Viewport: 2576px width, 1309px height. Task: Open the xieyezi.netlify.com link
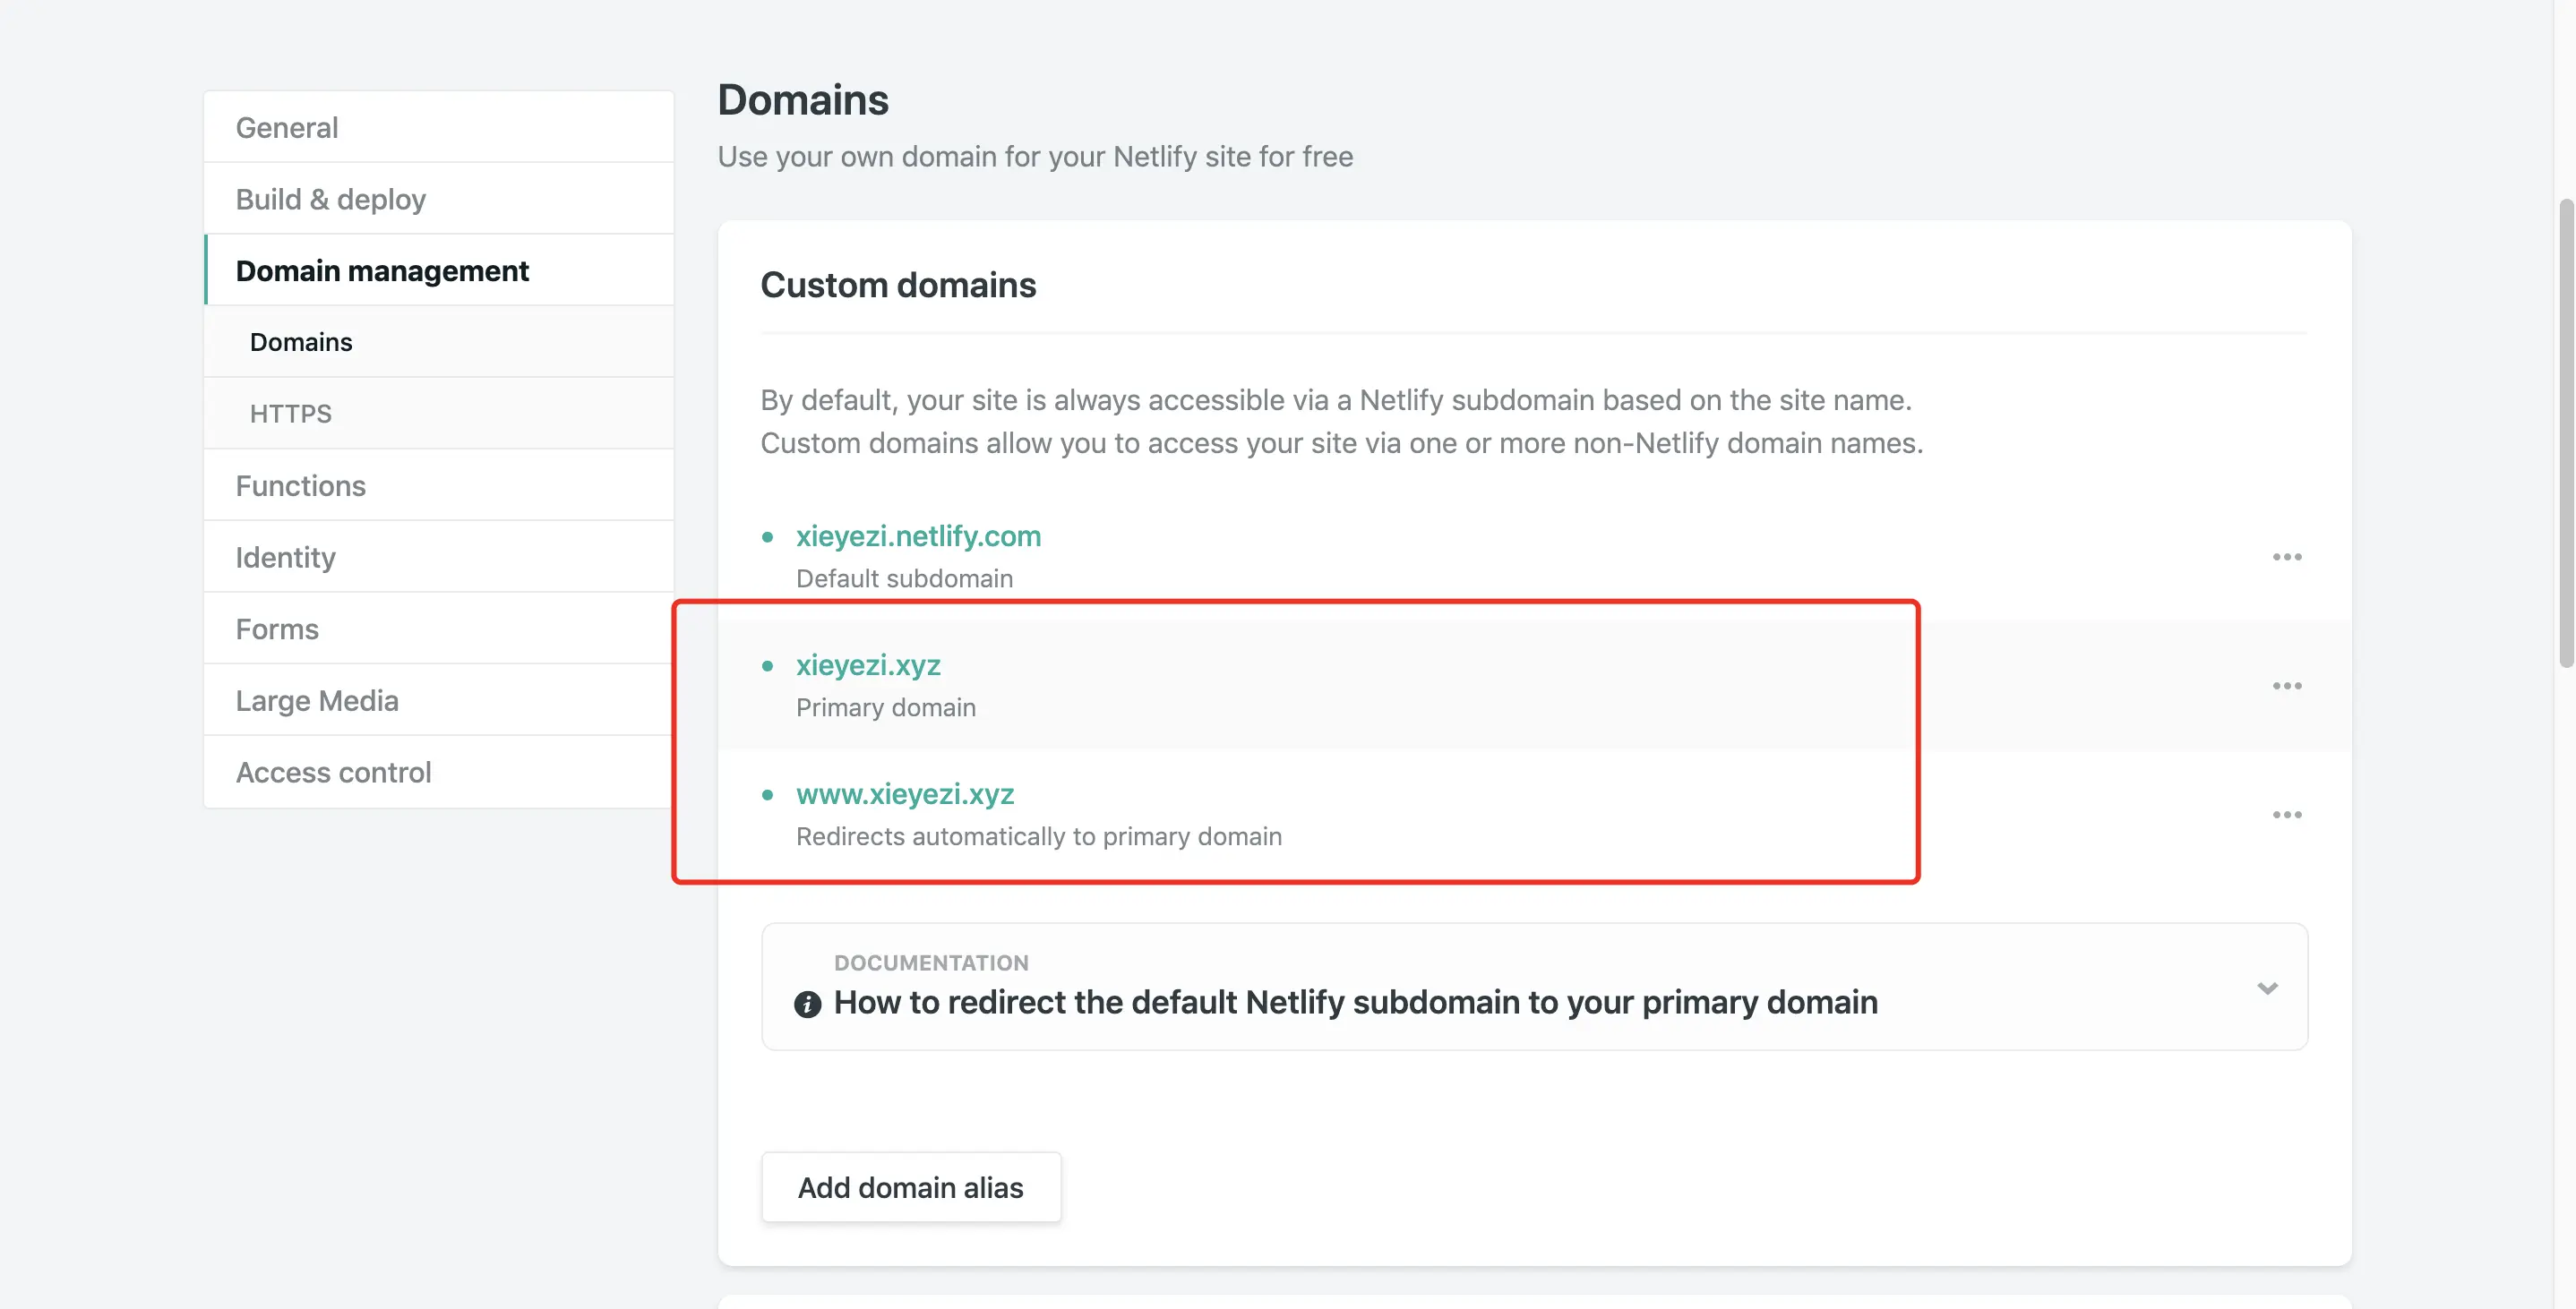[918, 536]
